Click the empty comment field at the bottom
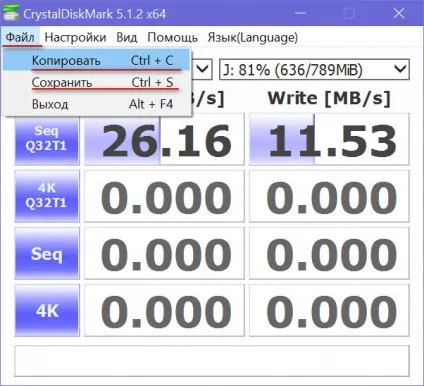424x386 pixels. pos(212,361)
